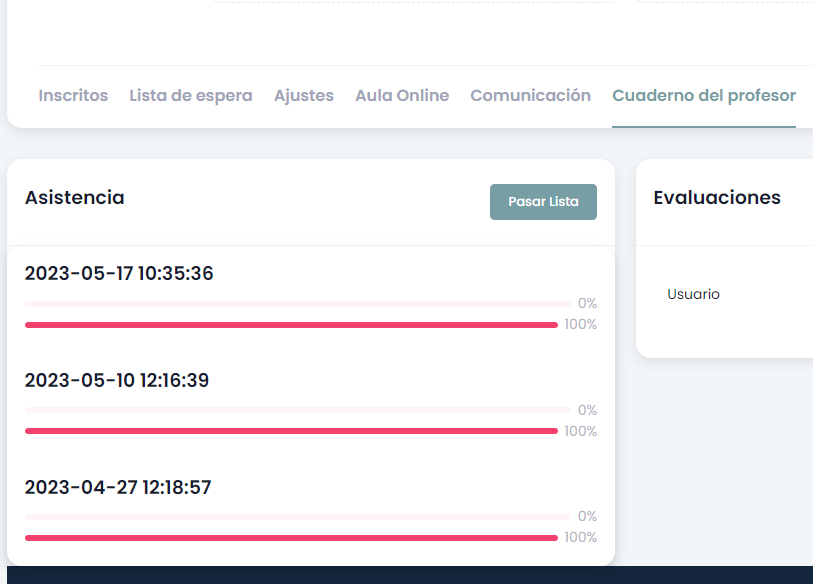Switch to Lista de espera tab
This screenshot has width=813, height=584.
coord(190,96)
